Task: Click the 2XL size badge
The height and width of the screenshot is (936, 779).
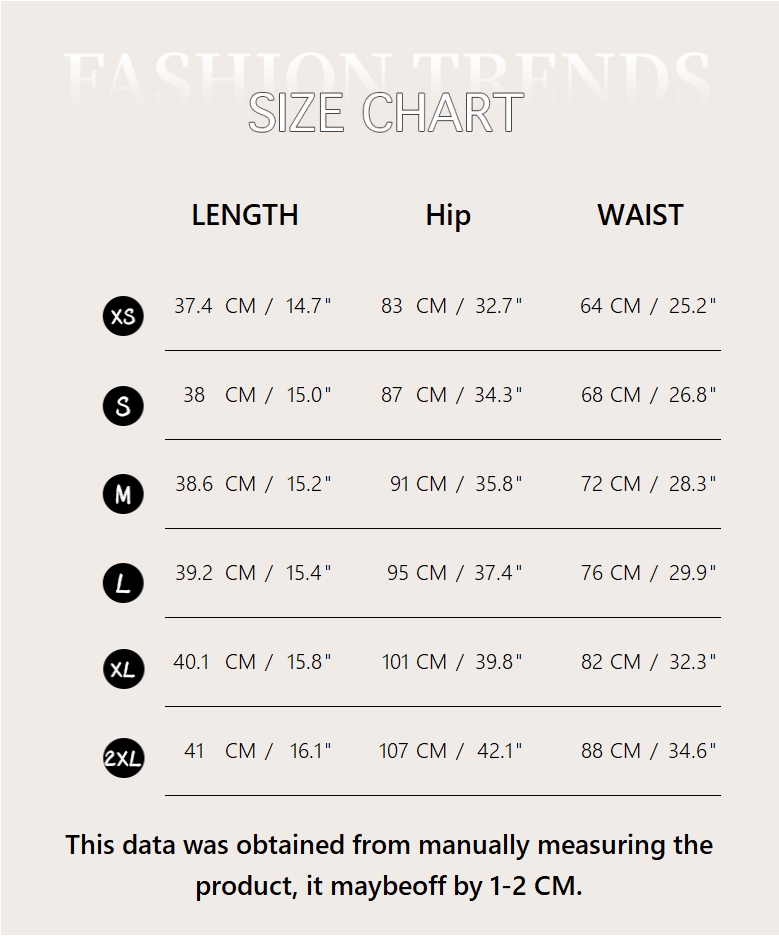Action: click(x=124, y=758)
